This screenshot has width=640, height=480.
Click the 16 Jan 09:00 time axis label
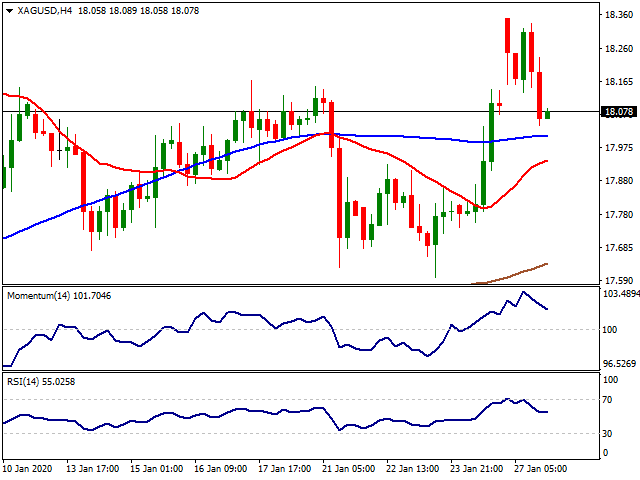pos(221,469)
